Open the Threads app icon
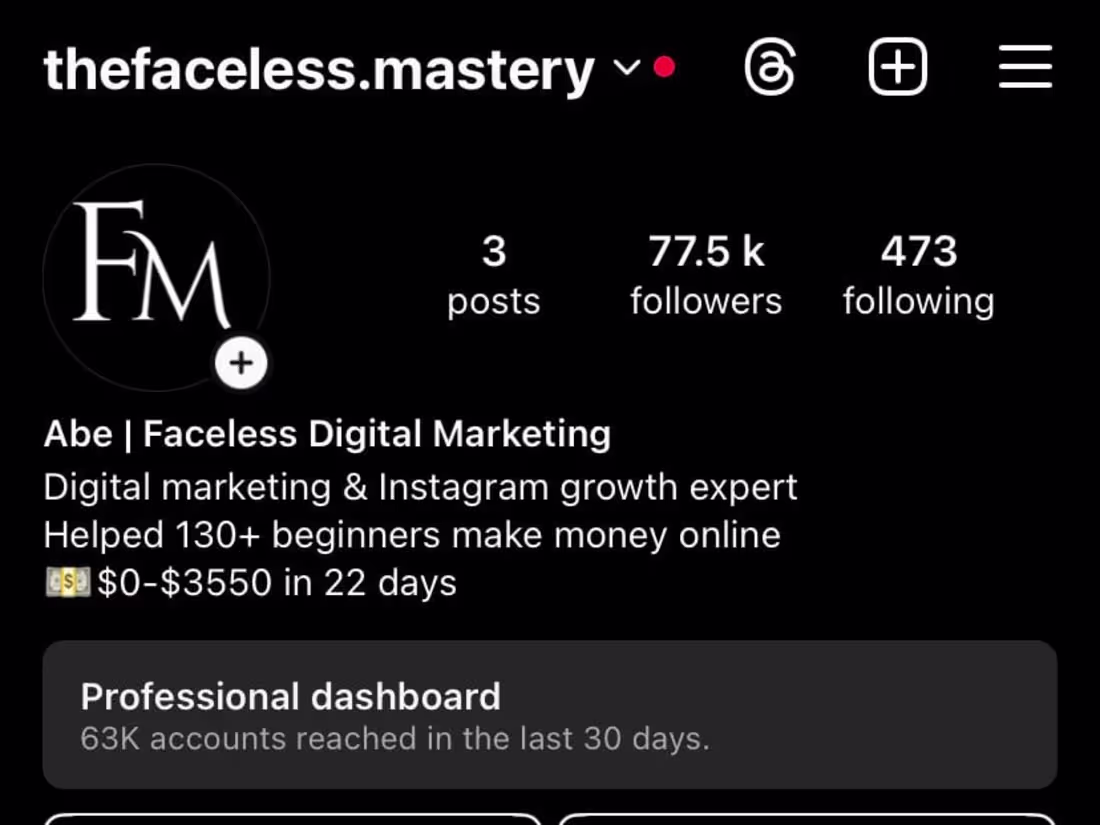This screenshot has height=825, width=1100. point(770,66)
